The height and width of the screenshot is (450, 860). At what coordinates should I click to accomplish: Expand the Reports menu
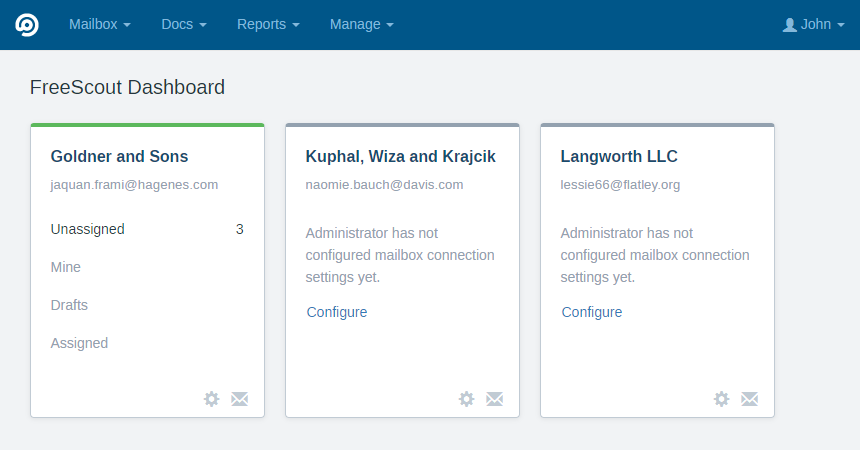coord(268,25)
